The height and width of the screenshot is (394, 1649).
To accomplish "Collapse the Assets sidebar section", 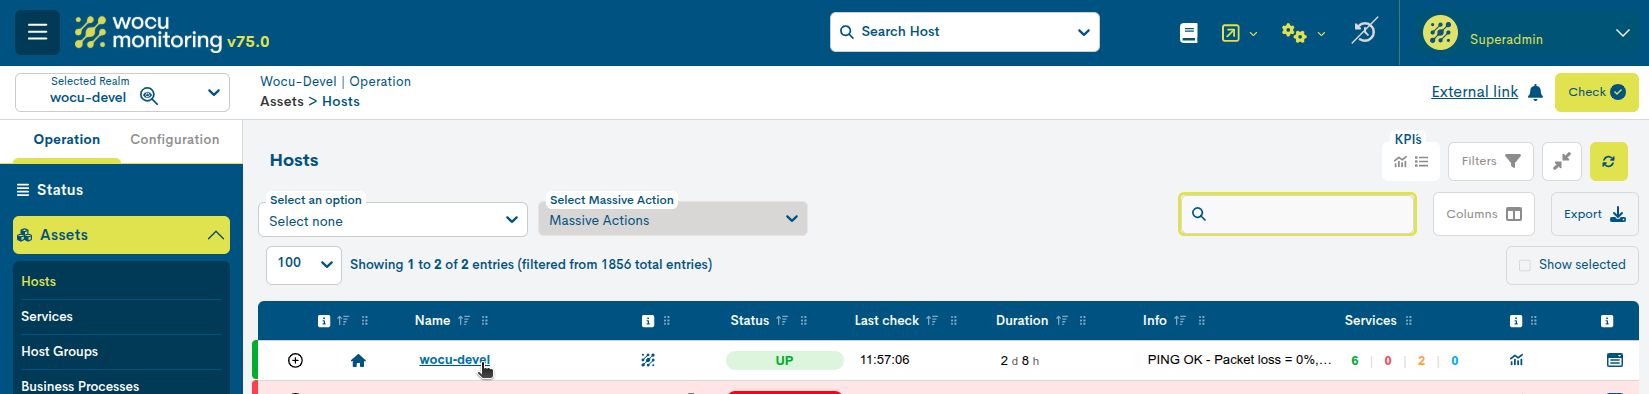I will point(121,235).
